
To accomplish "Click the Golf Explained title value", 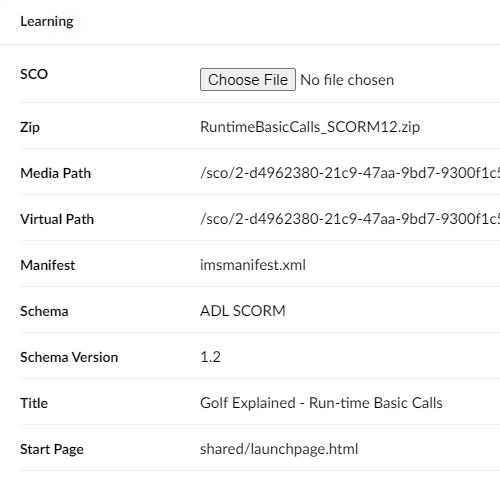I will [321, 403].
